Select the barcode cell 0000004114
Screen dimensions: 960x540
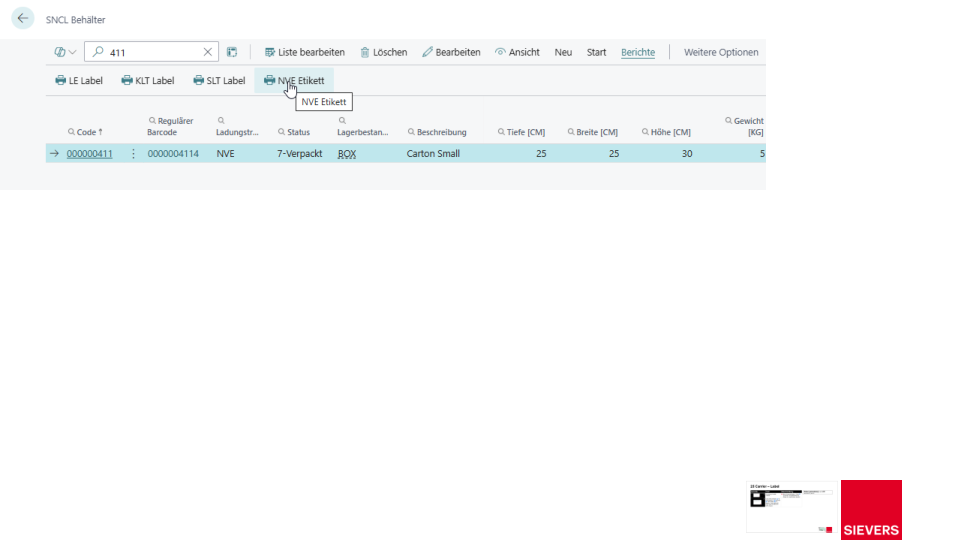(173, 154)
